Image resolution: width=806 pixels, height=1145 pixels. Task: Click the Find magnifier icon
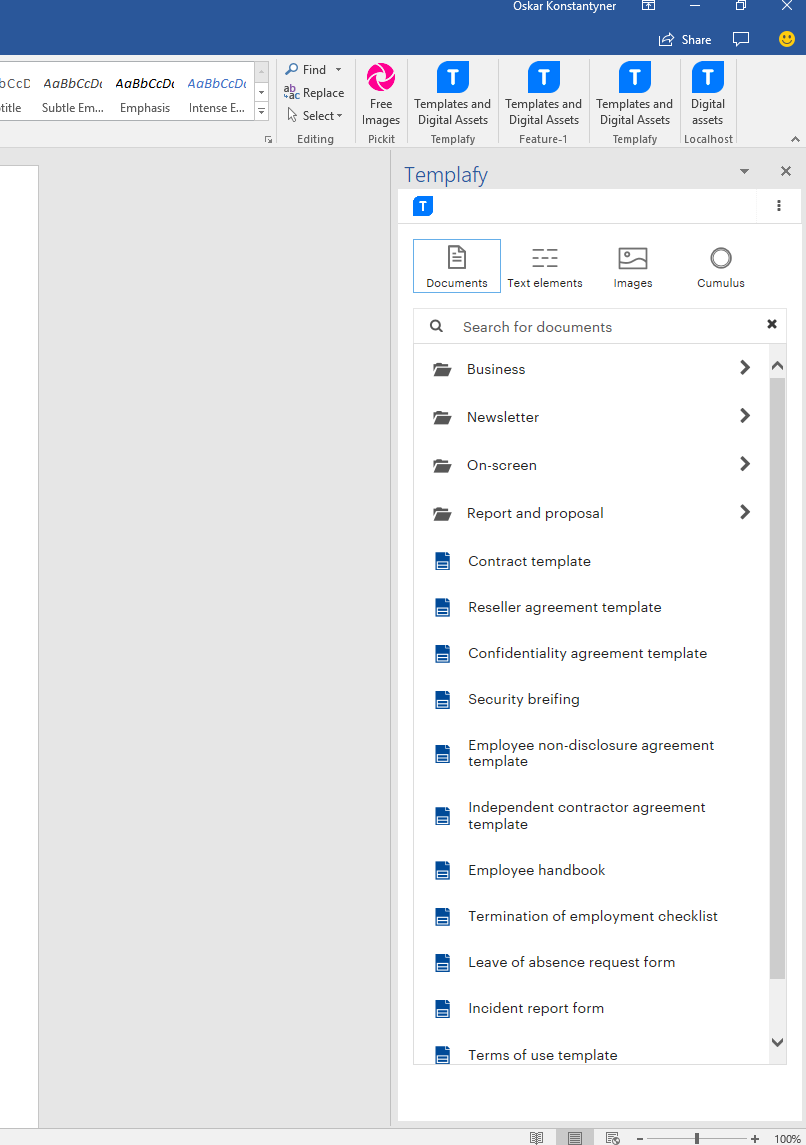point(291,69)
